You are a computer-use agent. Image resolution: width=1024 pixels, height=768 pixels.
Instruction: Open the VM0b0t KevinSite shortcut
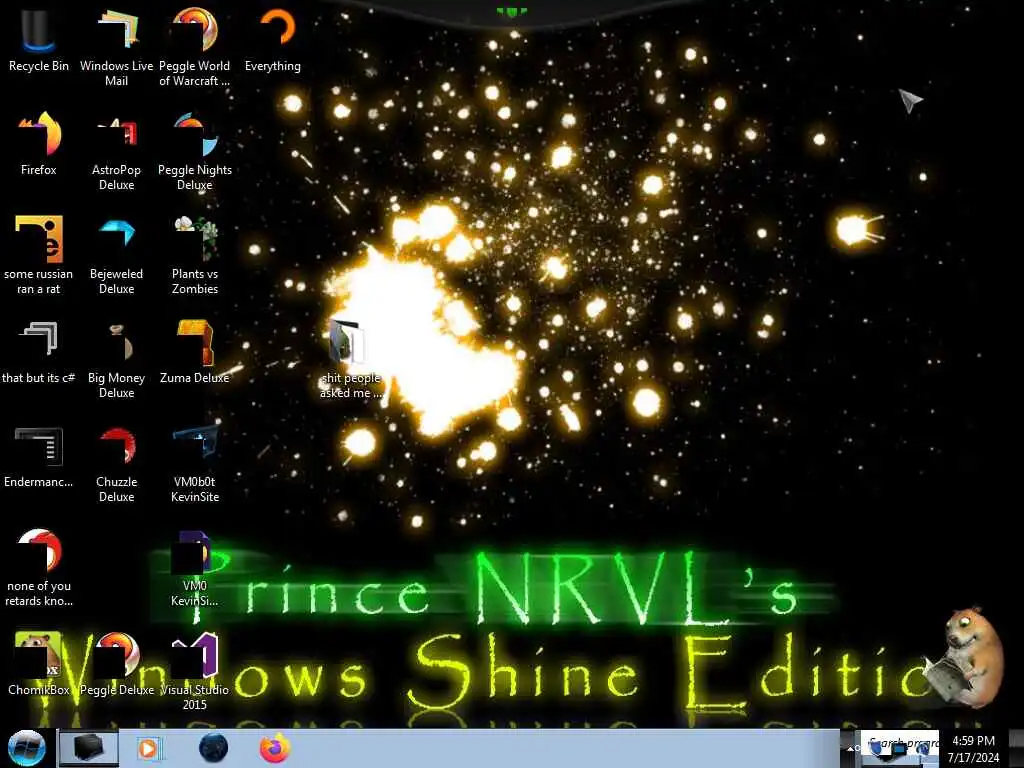pos(195,464)
